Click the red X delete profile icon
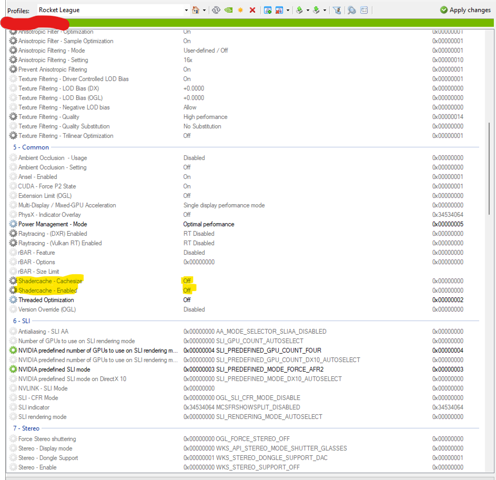This screenshot has width=496, height=480. pyautogui.click(x=252, y=10)
